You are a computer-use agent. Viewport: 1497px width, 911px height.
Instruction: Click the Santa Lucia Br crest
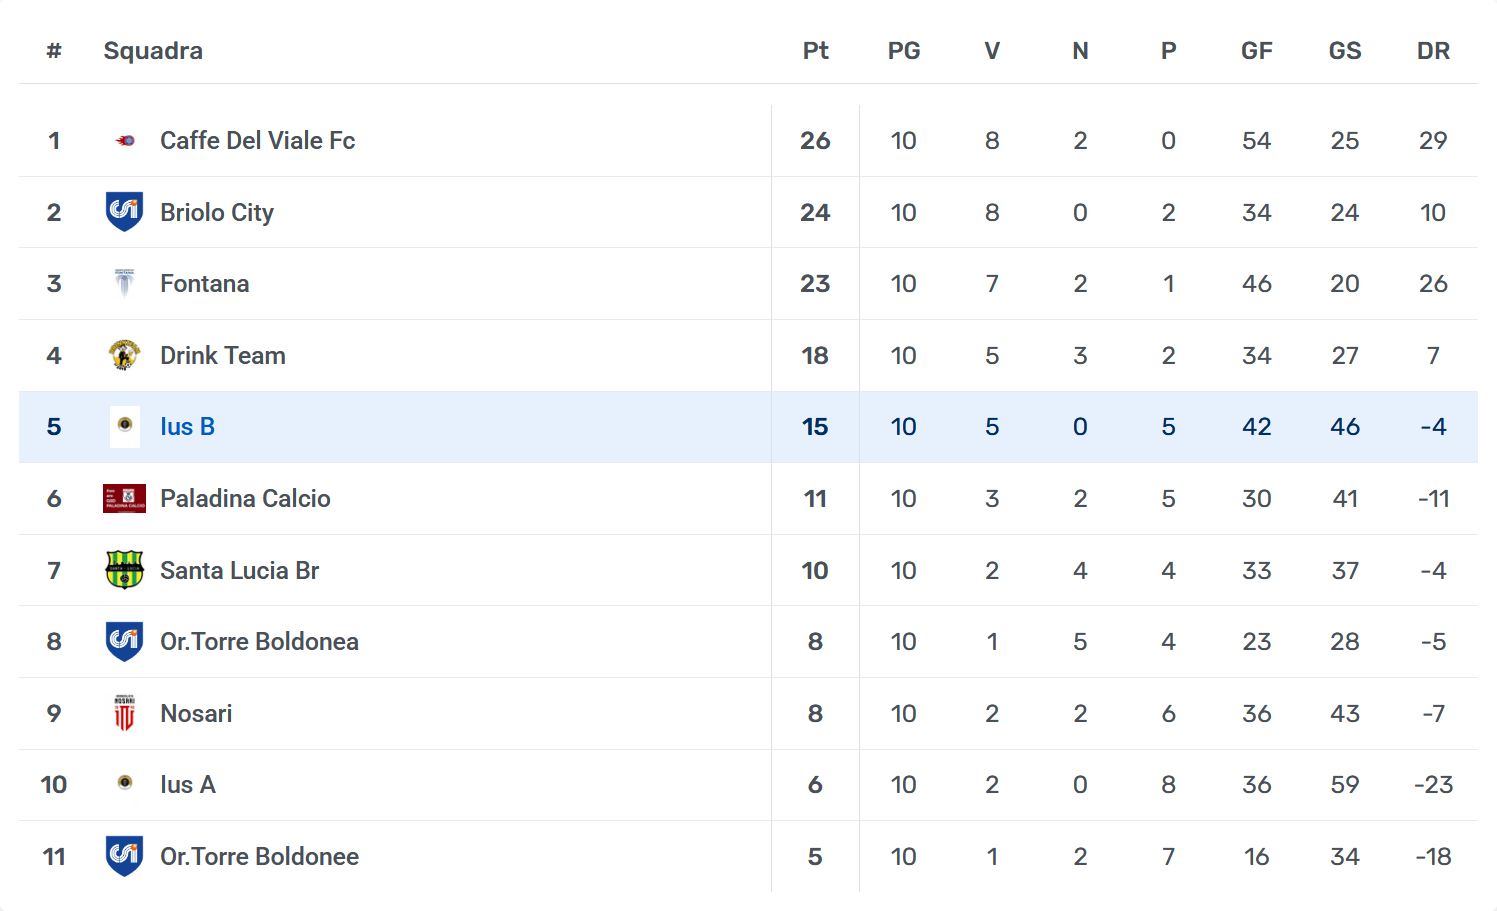click(124, 570)
